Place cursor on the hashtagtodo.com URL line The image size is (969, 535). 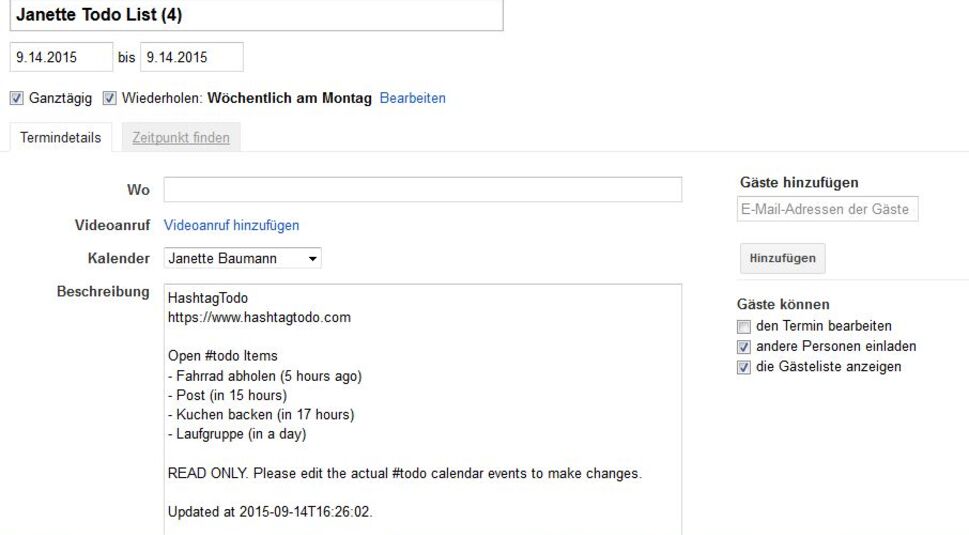tap(259, 318)
